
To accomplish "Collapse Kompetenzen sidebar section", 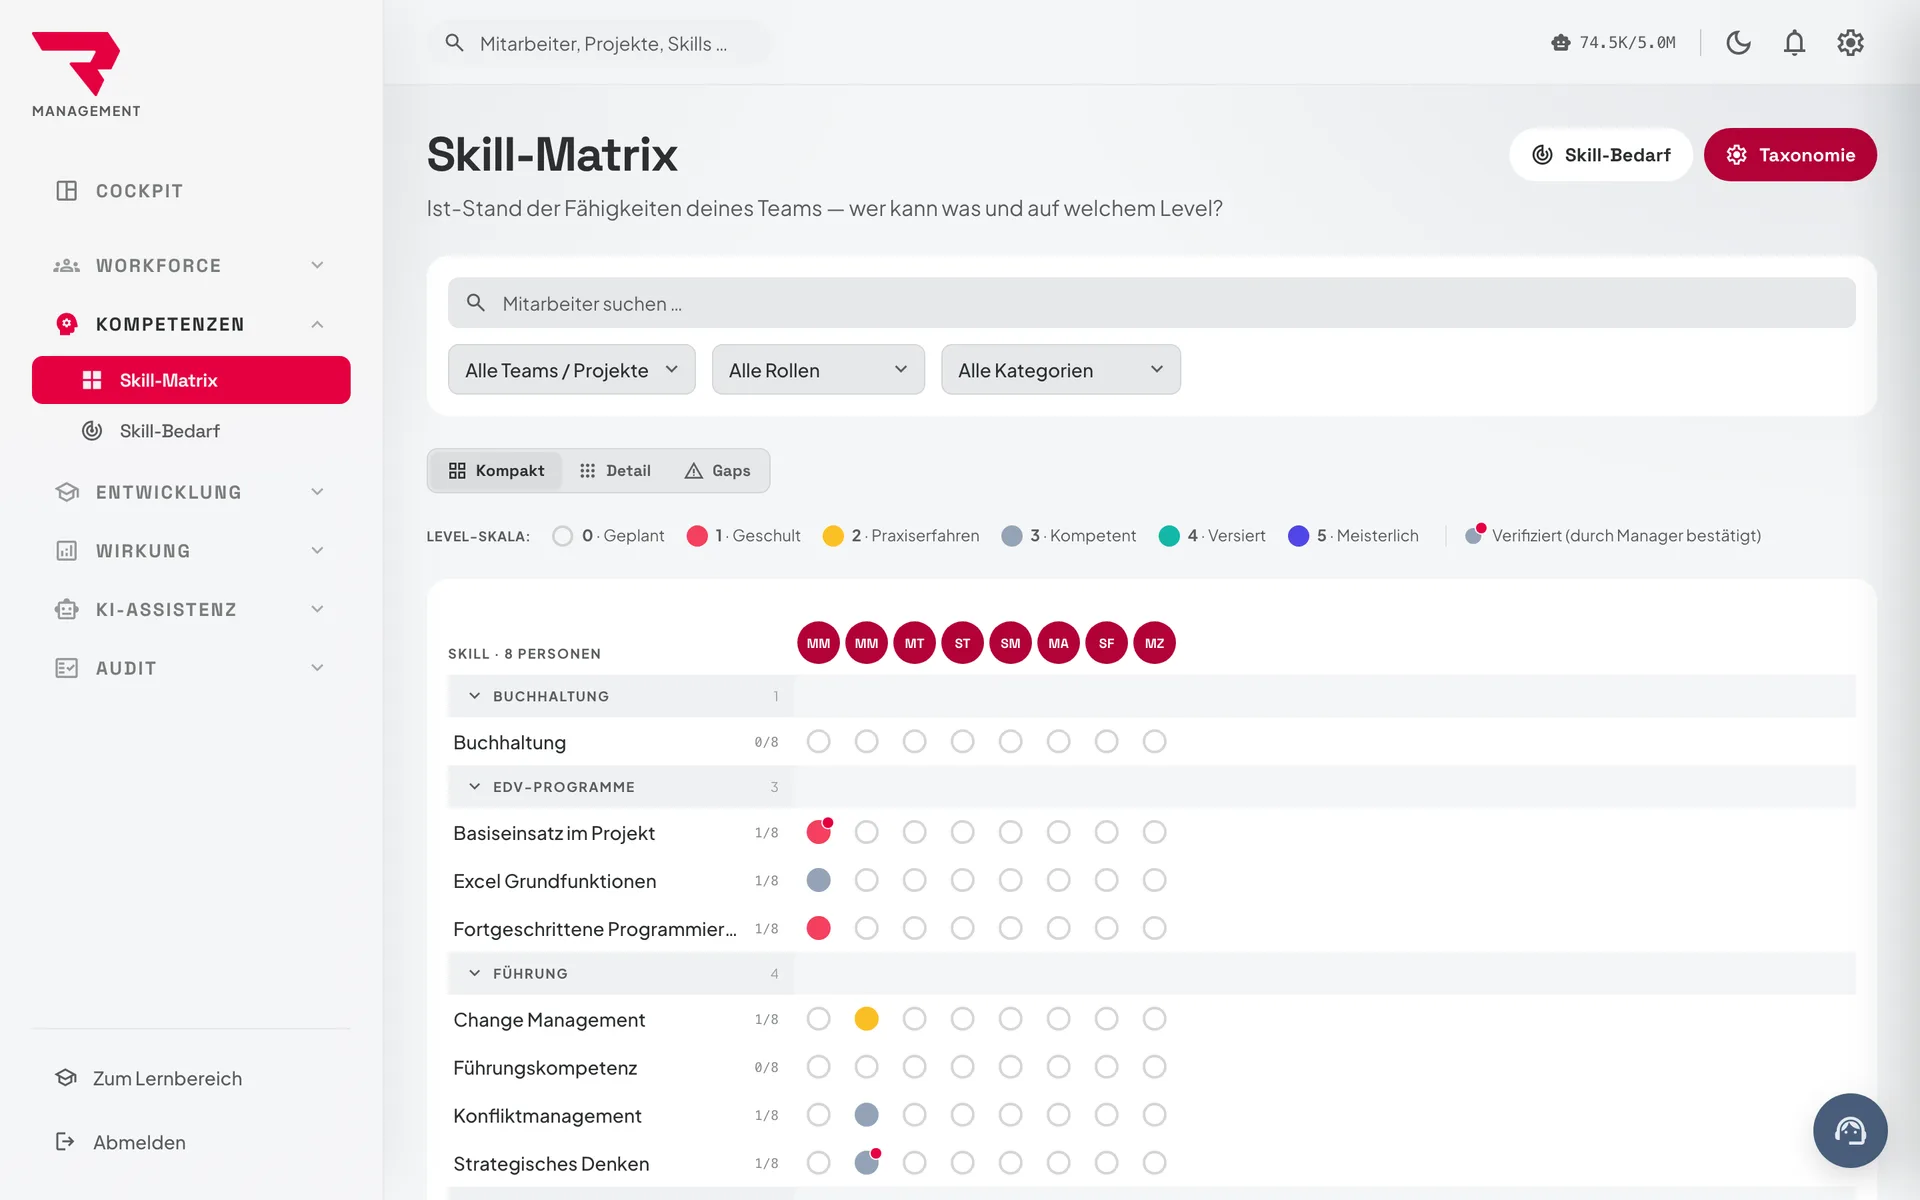I will click(191, 324).
